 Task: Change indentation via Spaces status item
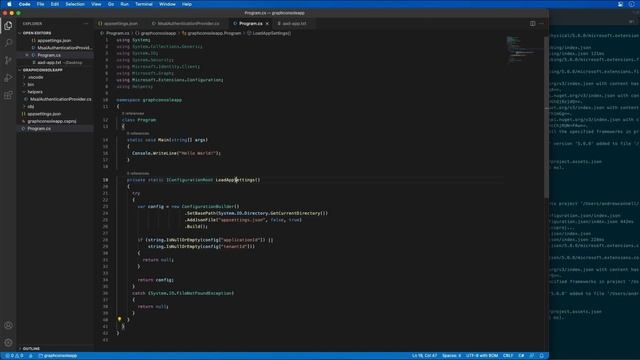click(451, 356)
